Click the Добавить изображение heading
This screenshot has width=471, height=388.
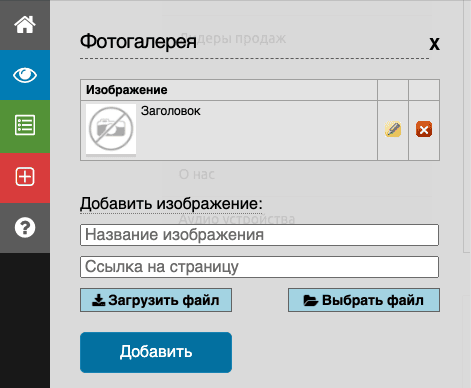171,203
